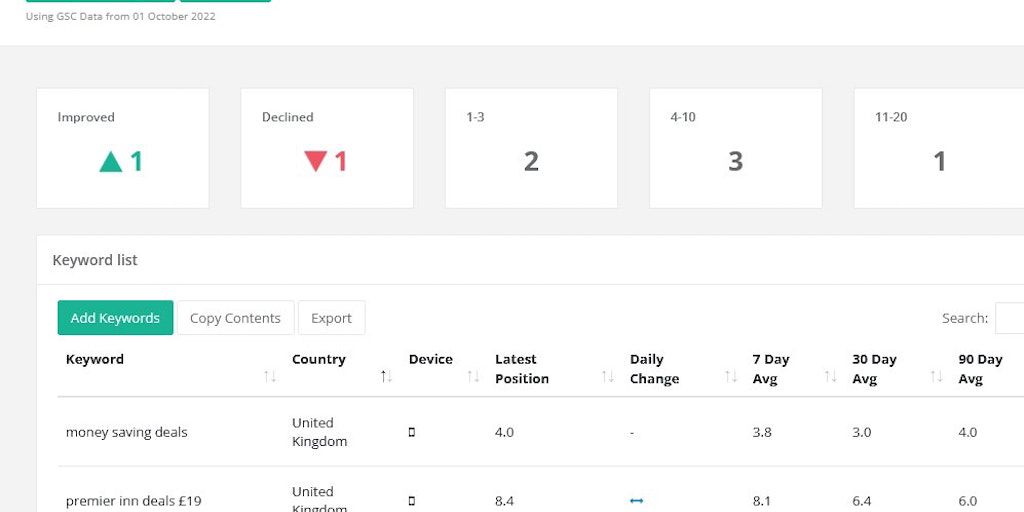1024x512 pixels.
Task: Open the 1-3 positions card
Action: 531,148
